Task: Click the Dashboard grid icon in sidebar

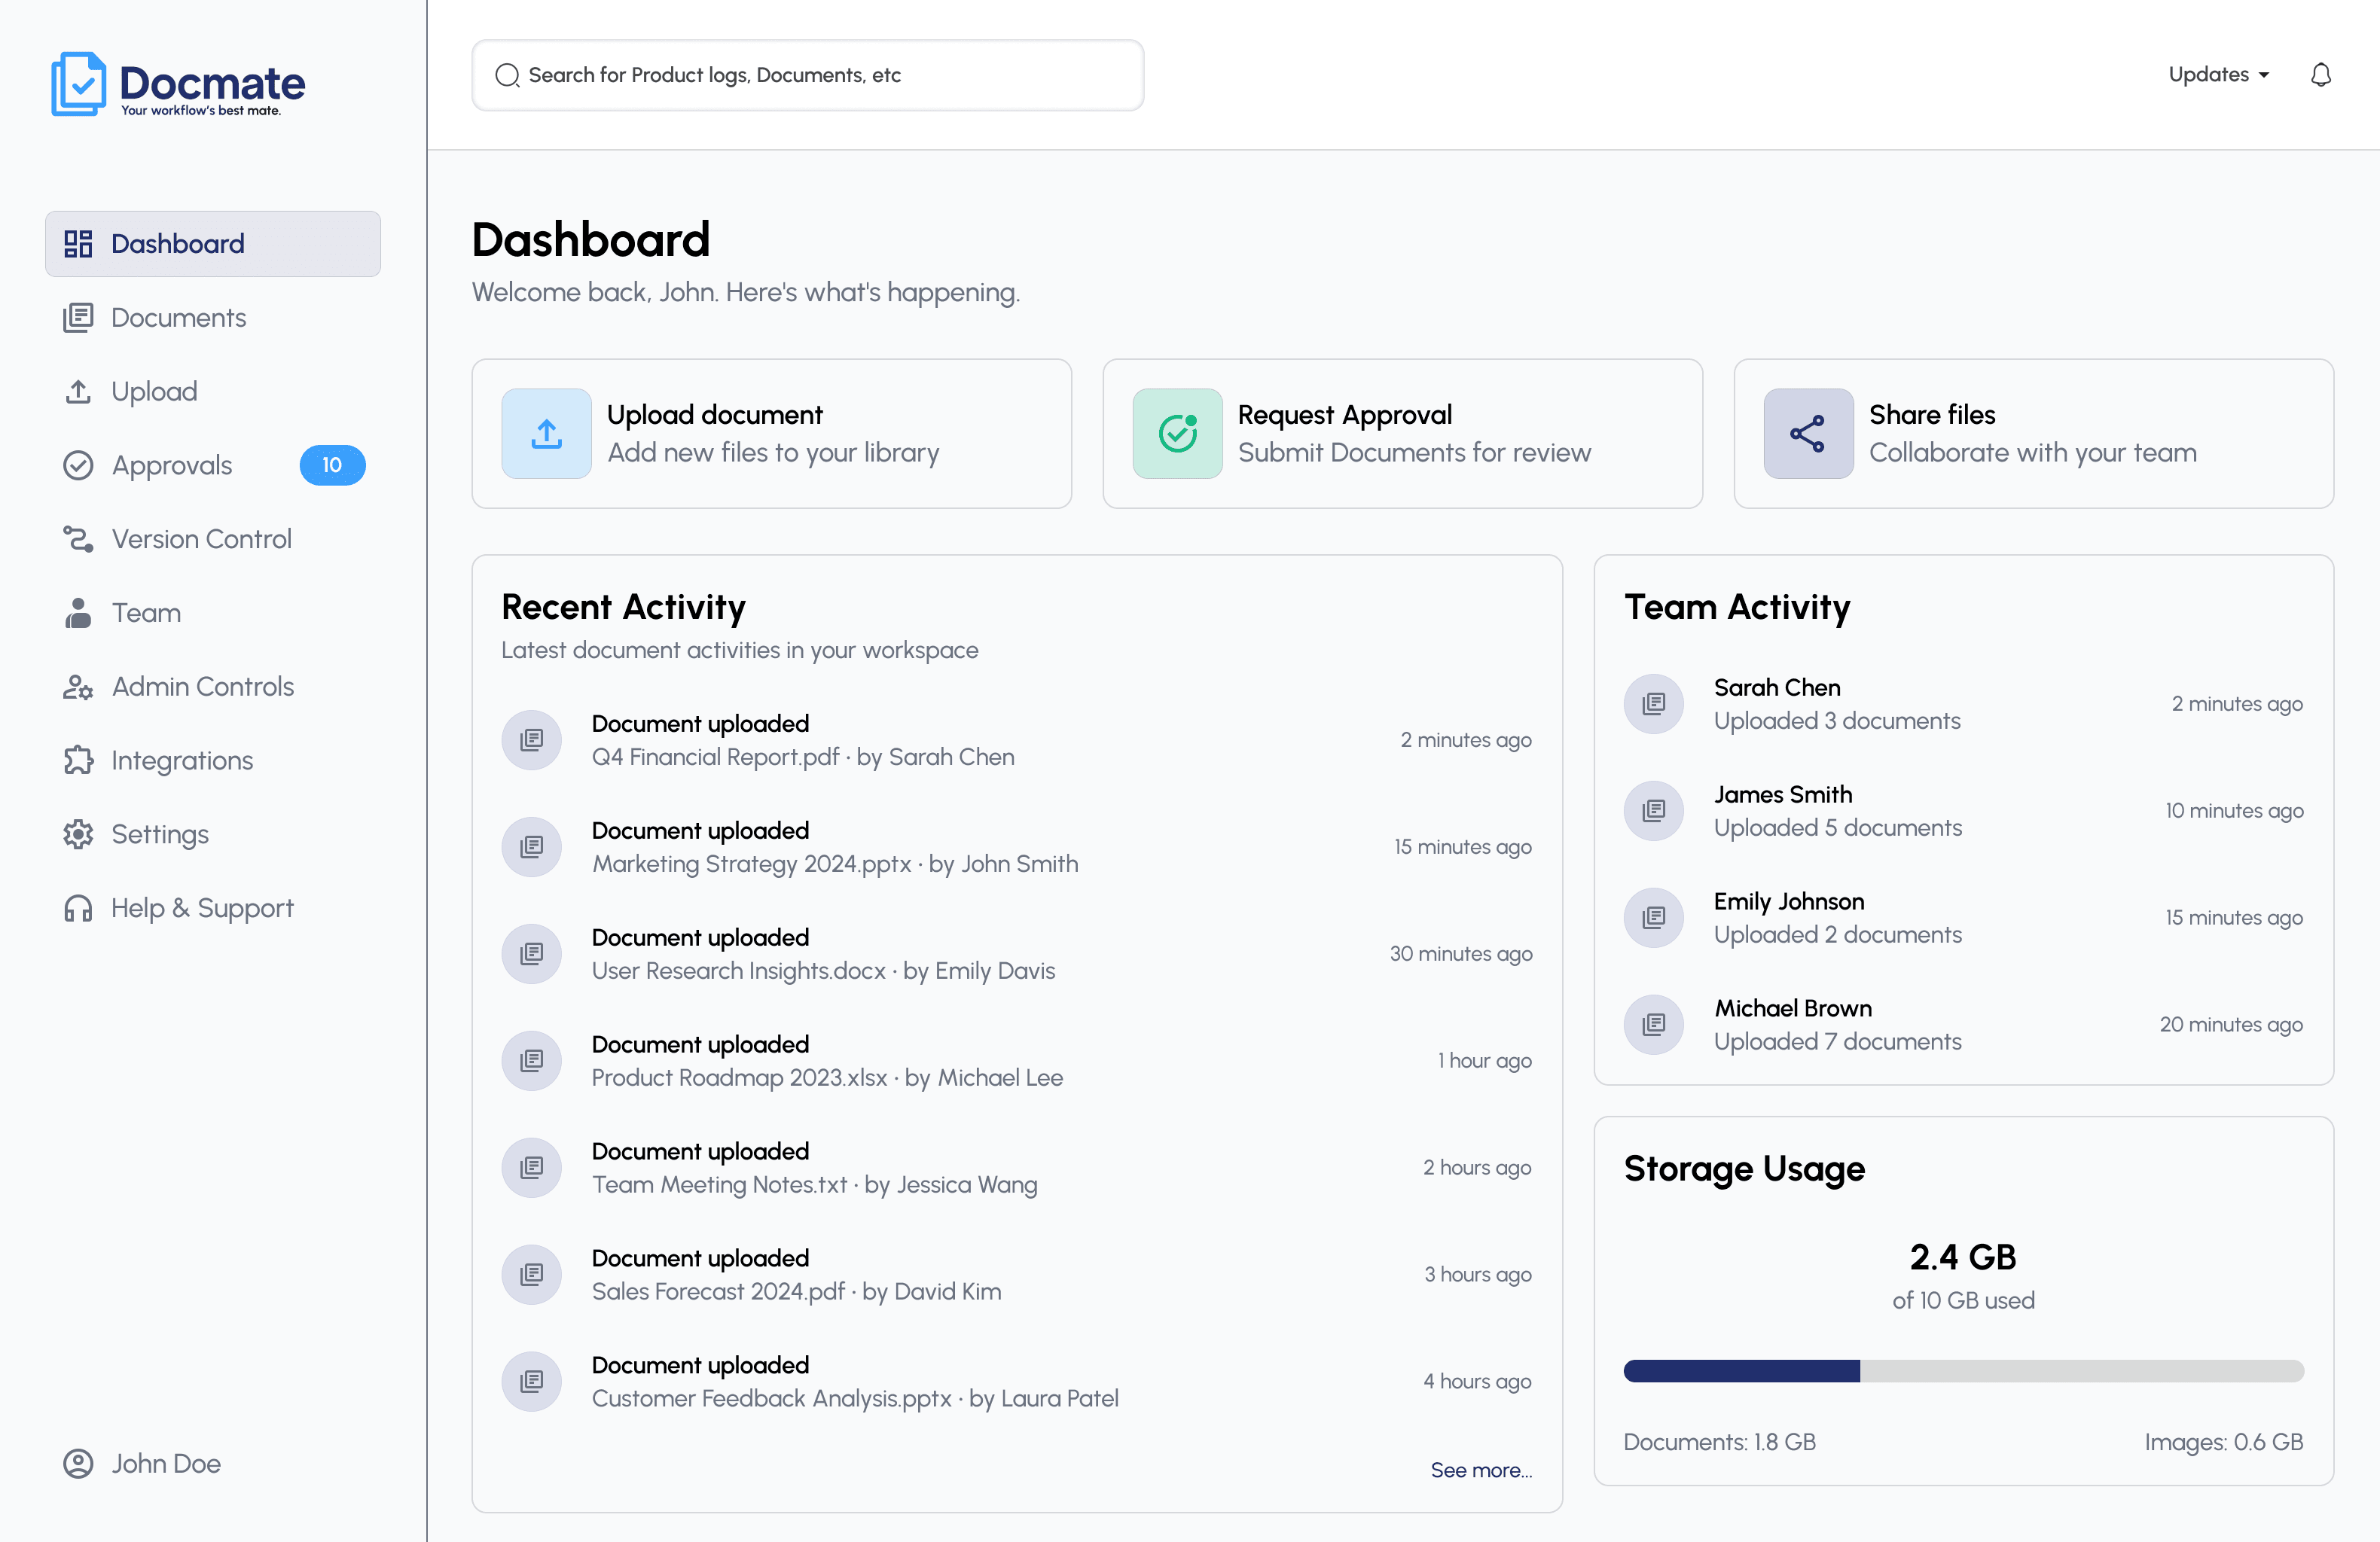Action: click(78, 244)
